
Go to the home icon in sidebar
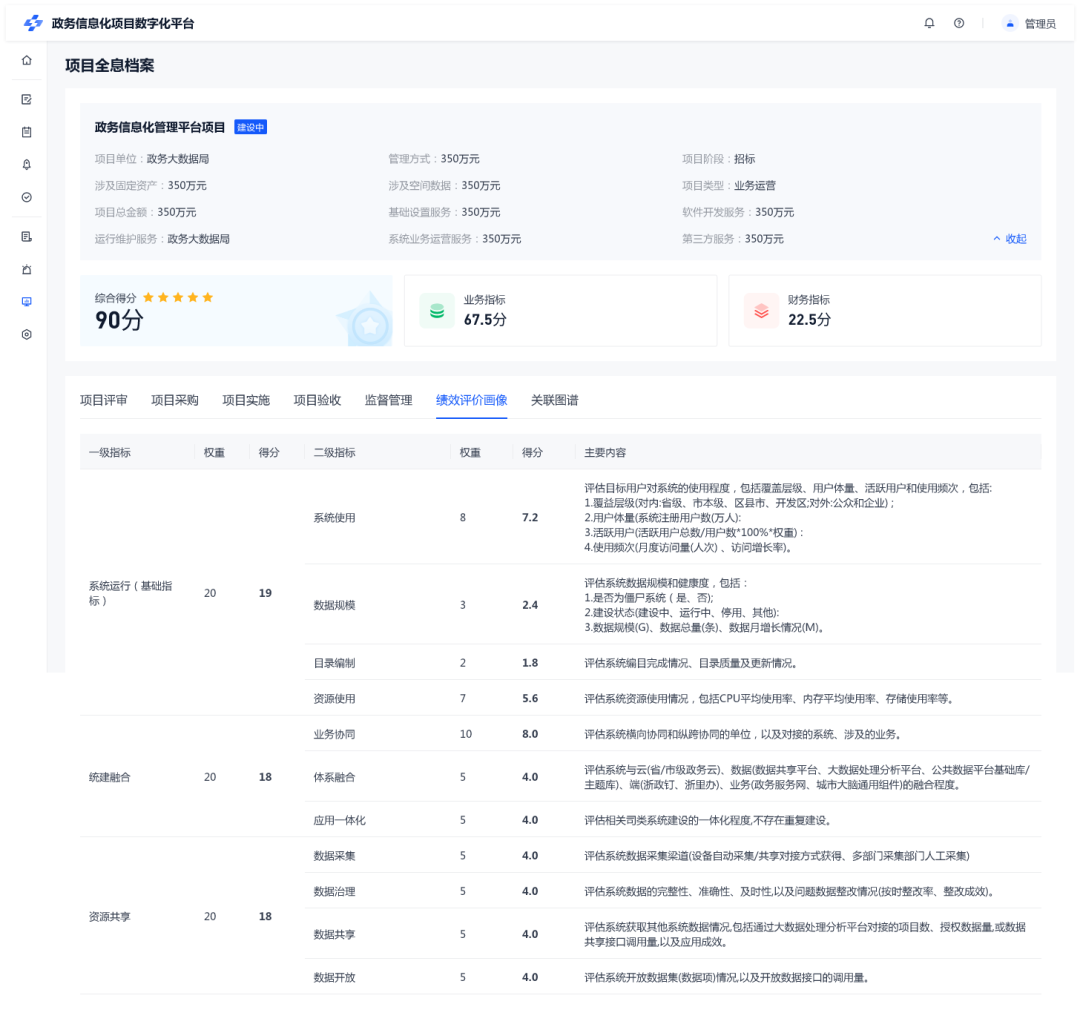26,60
